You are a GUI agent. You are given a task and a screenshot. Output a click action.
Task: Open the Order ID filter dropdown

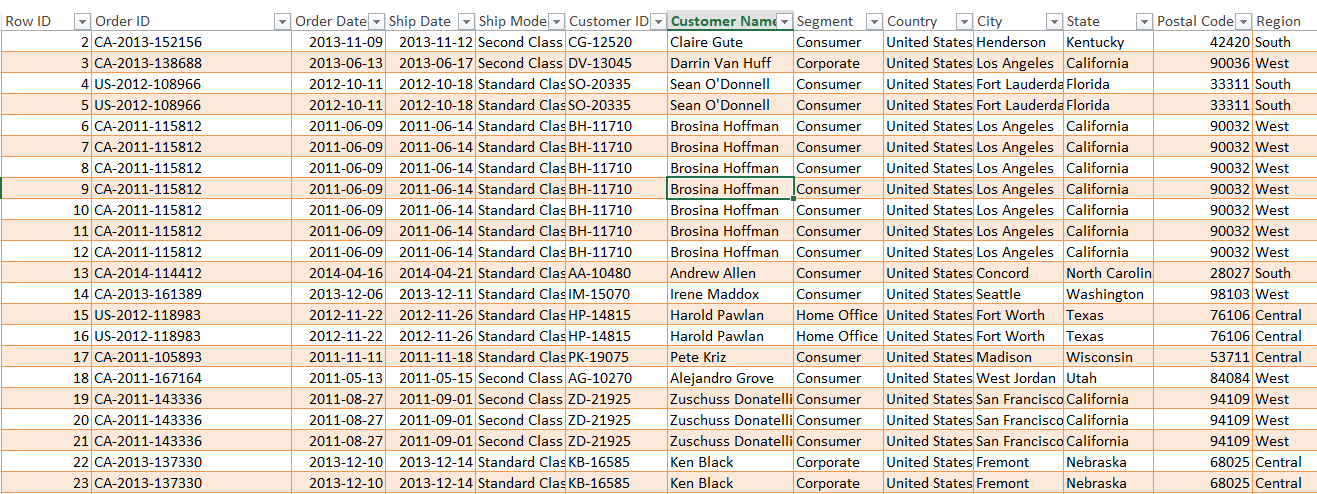(x=282, y=21)
